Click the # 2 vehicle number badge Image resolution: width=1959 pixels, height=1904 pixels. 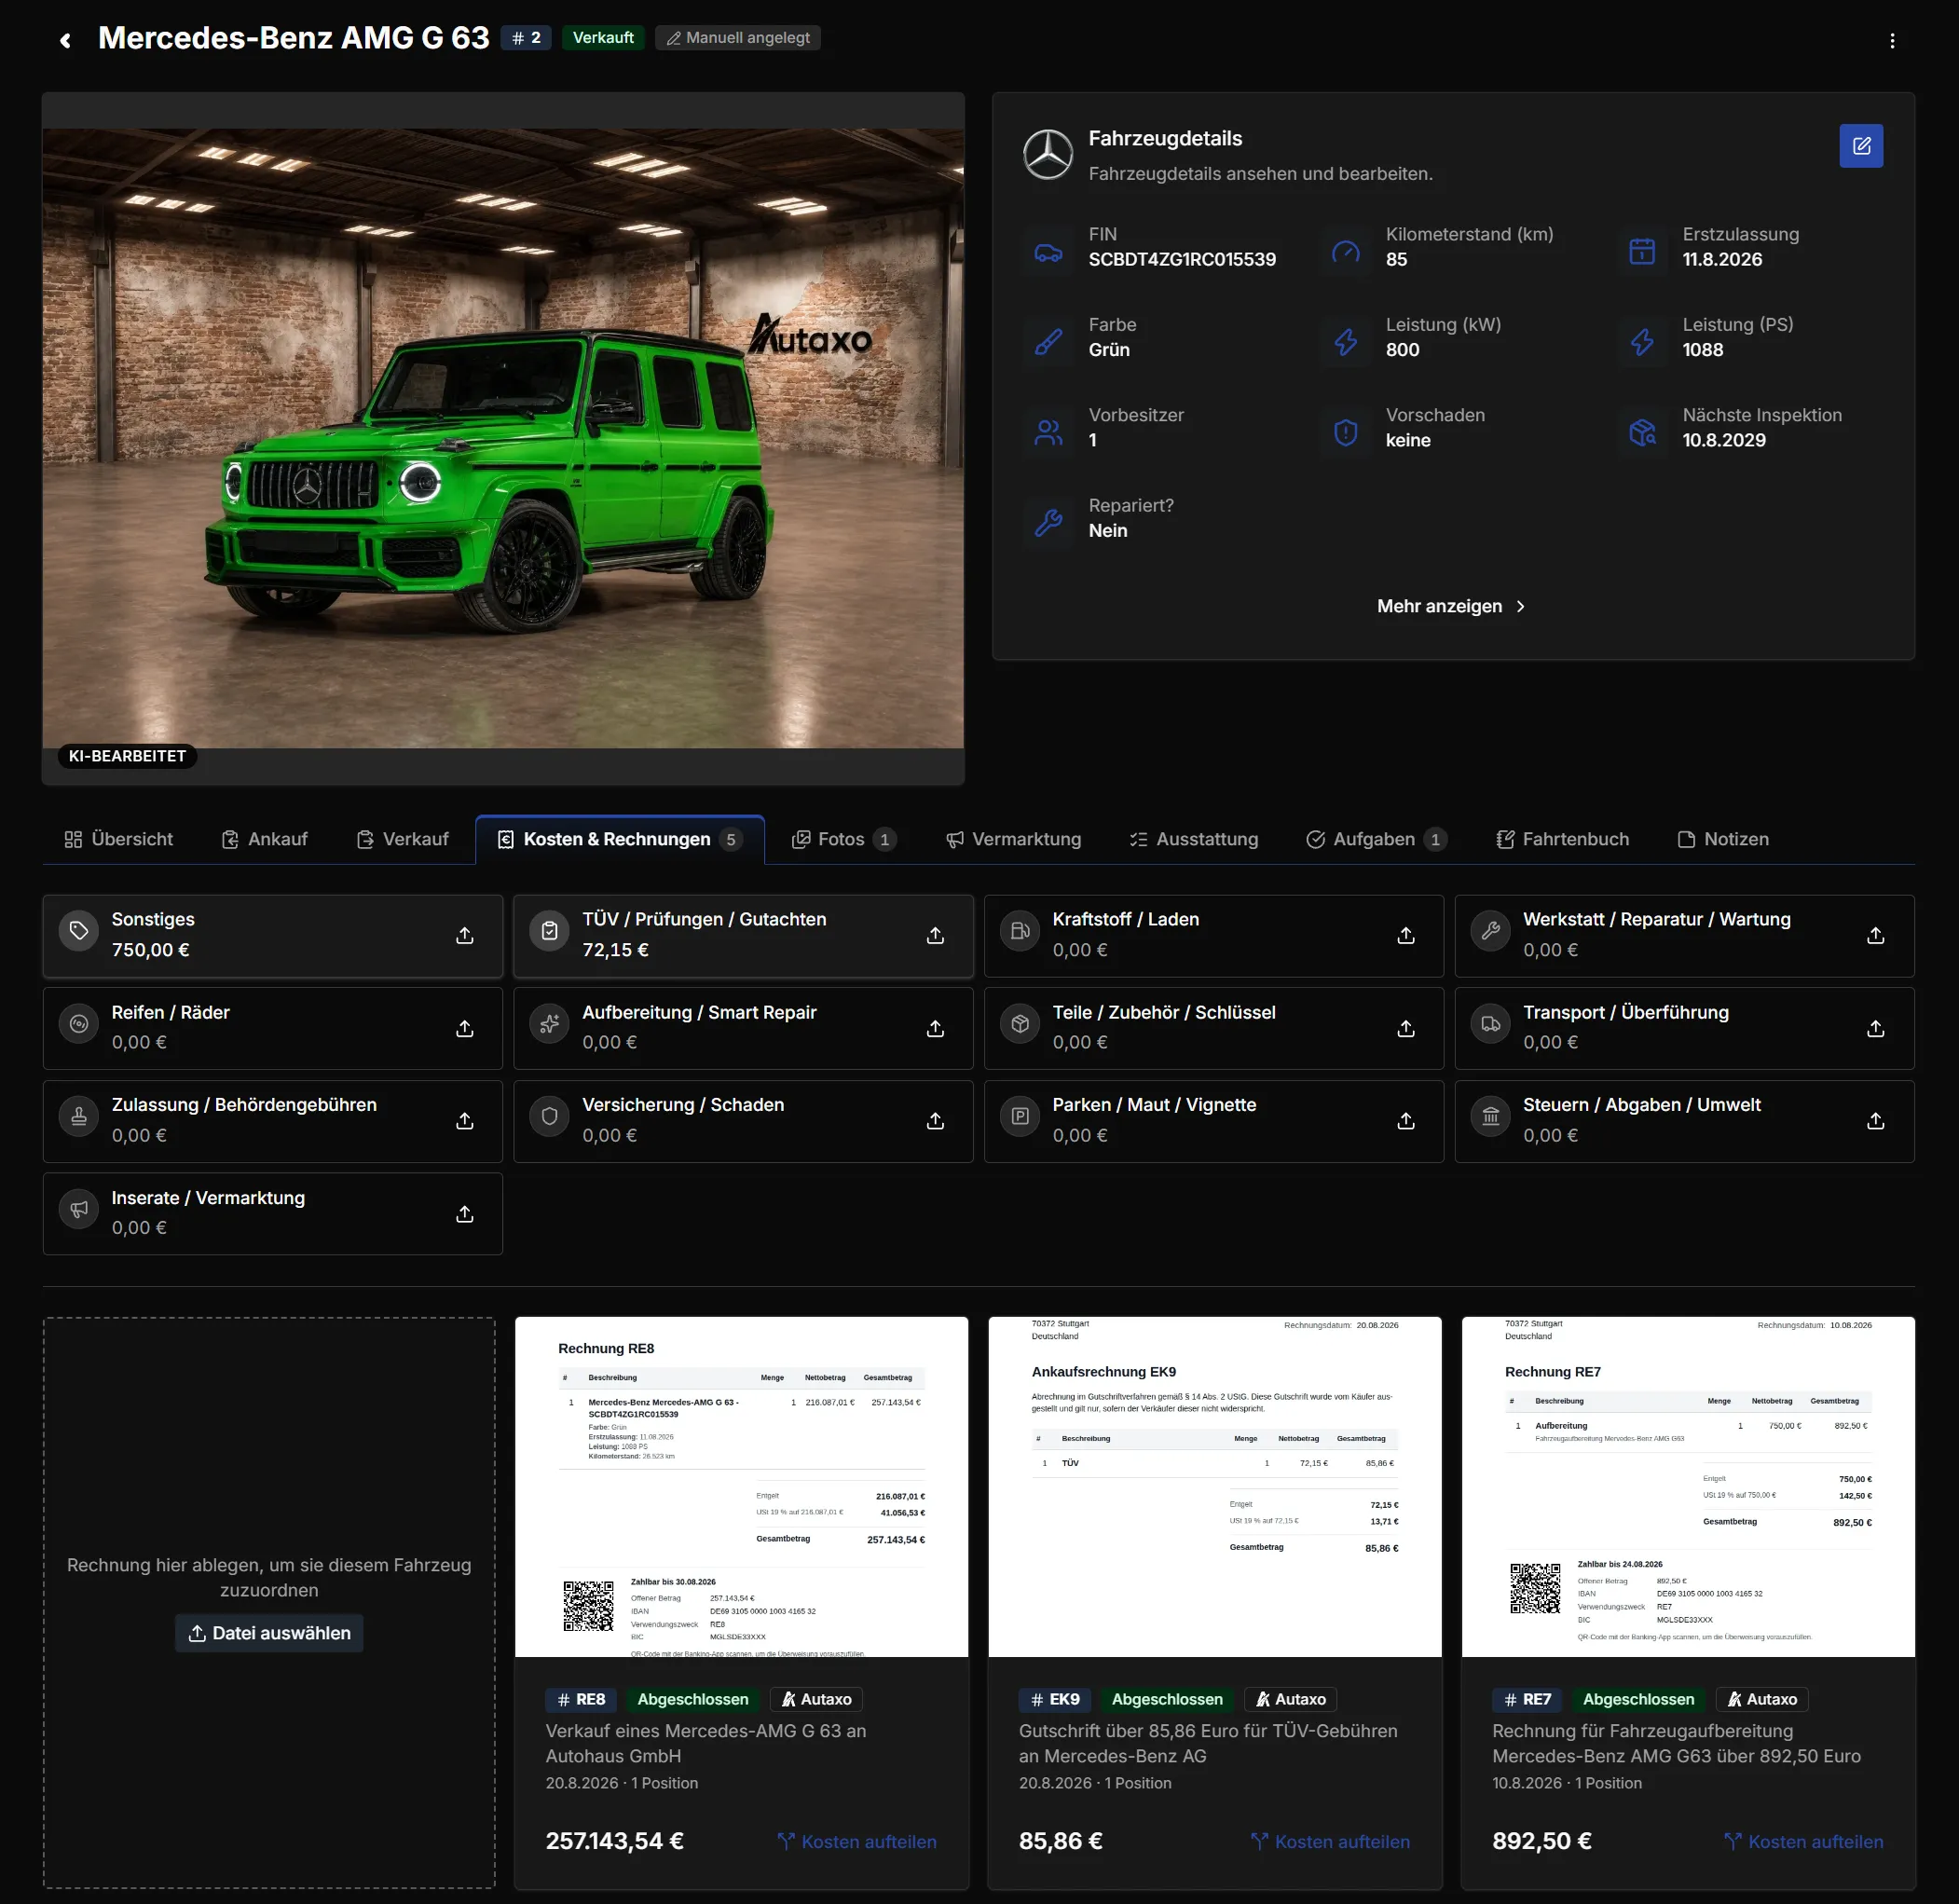click(x=526, y=38)
